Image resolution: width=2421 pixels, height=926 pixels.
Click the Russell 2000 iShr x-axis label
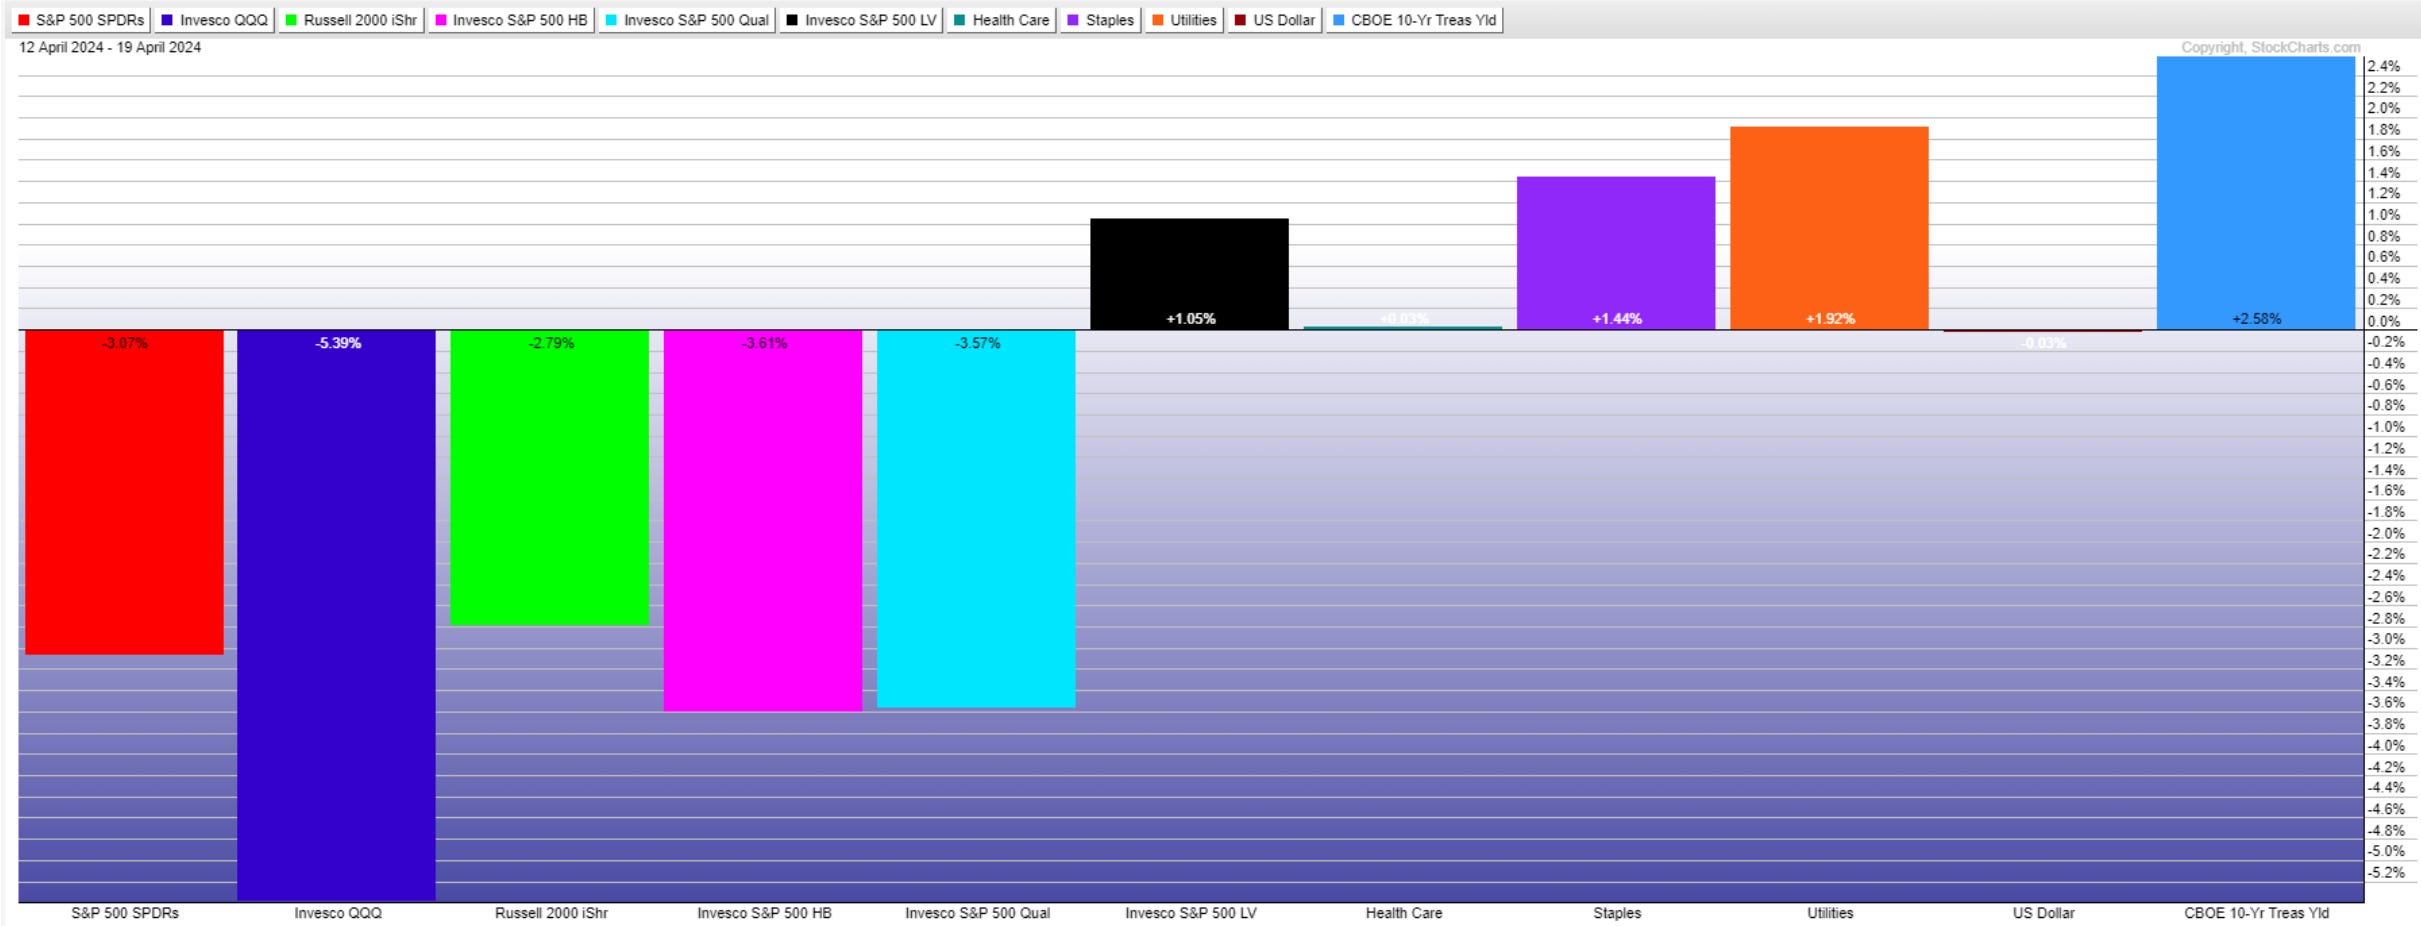tap(551, 913)
